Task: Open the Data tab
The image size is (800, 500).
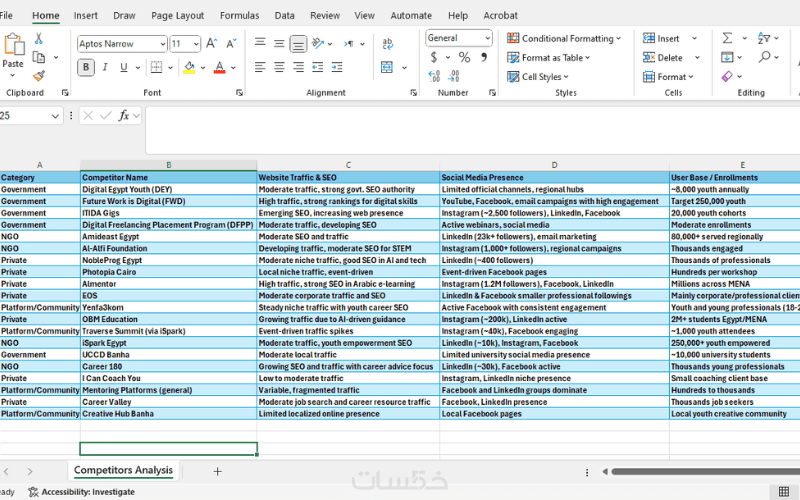Action: 284,16
